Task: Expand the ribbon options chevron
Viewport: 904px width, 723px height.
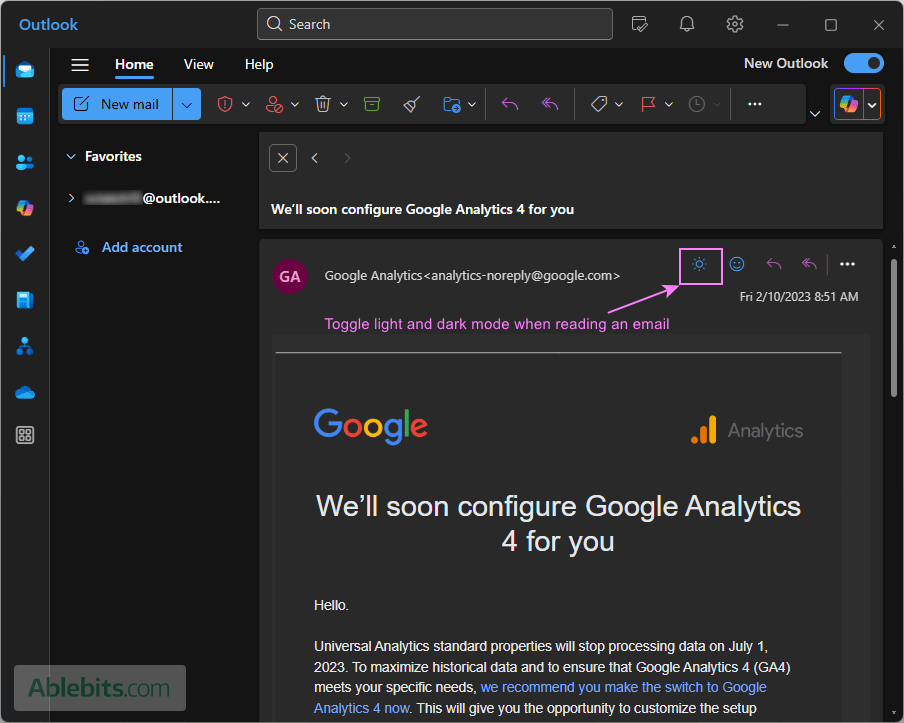Action: pyautogui.click(x=815, y=114)
